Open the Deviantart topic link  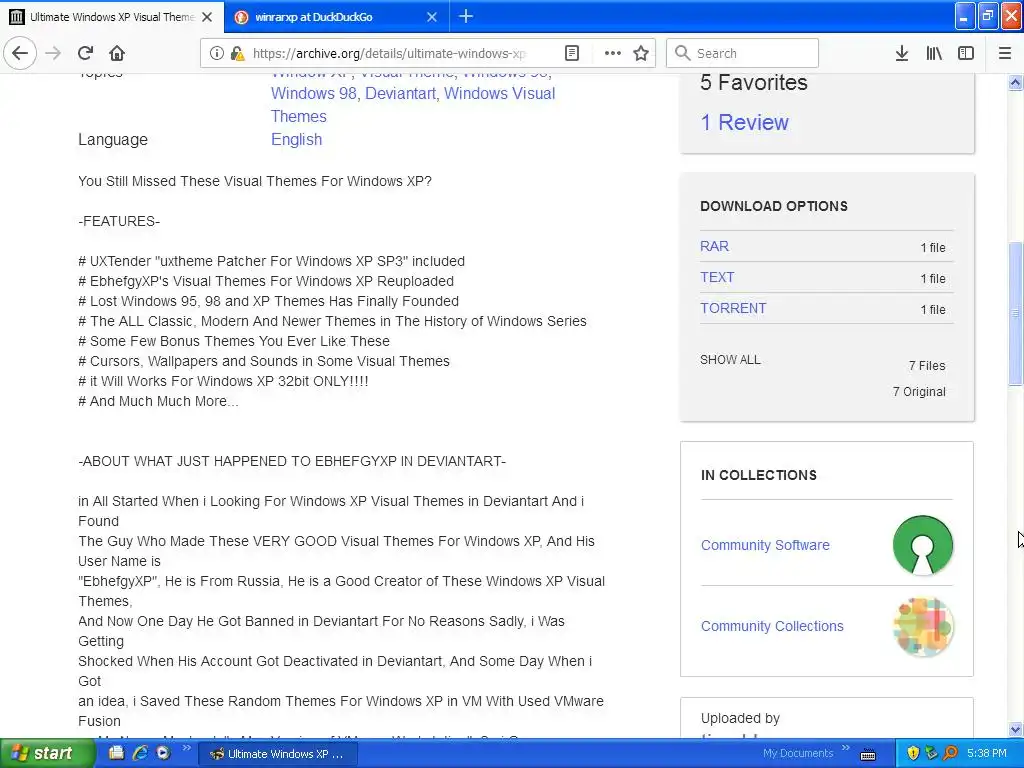coord(400,93)
